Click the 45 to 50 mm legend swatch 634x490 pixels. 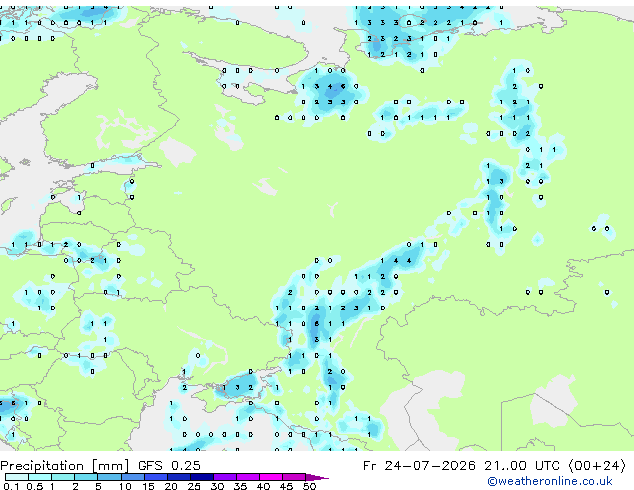pos(294,477)
